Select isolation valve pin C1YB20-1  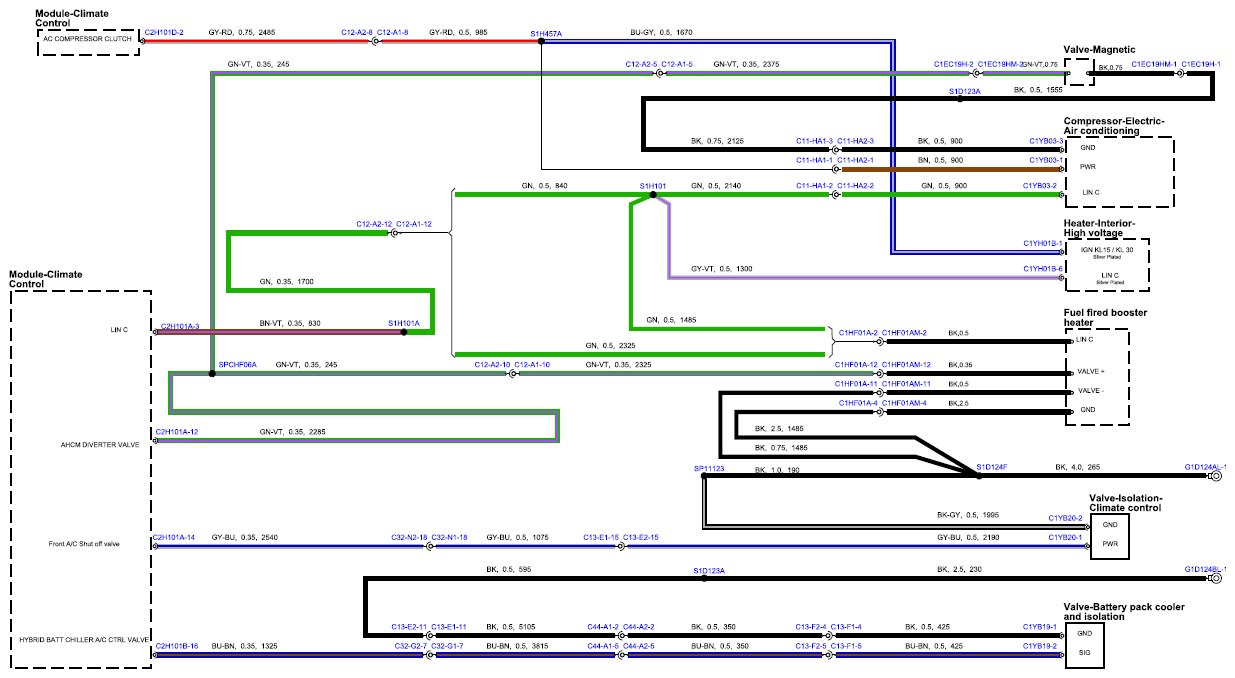(x=1066, y=537)
